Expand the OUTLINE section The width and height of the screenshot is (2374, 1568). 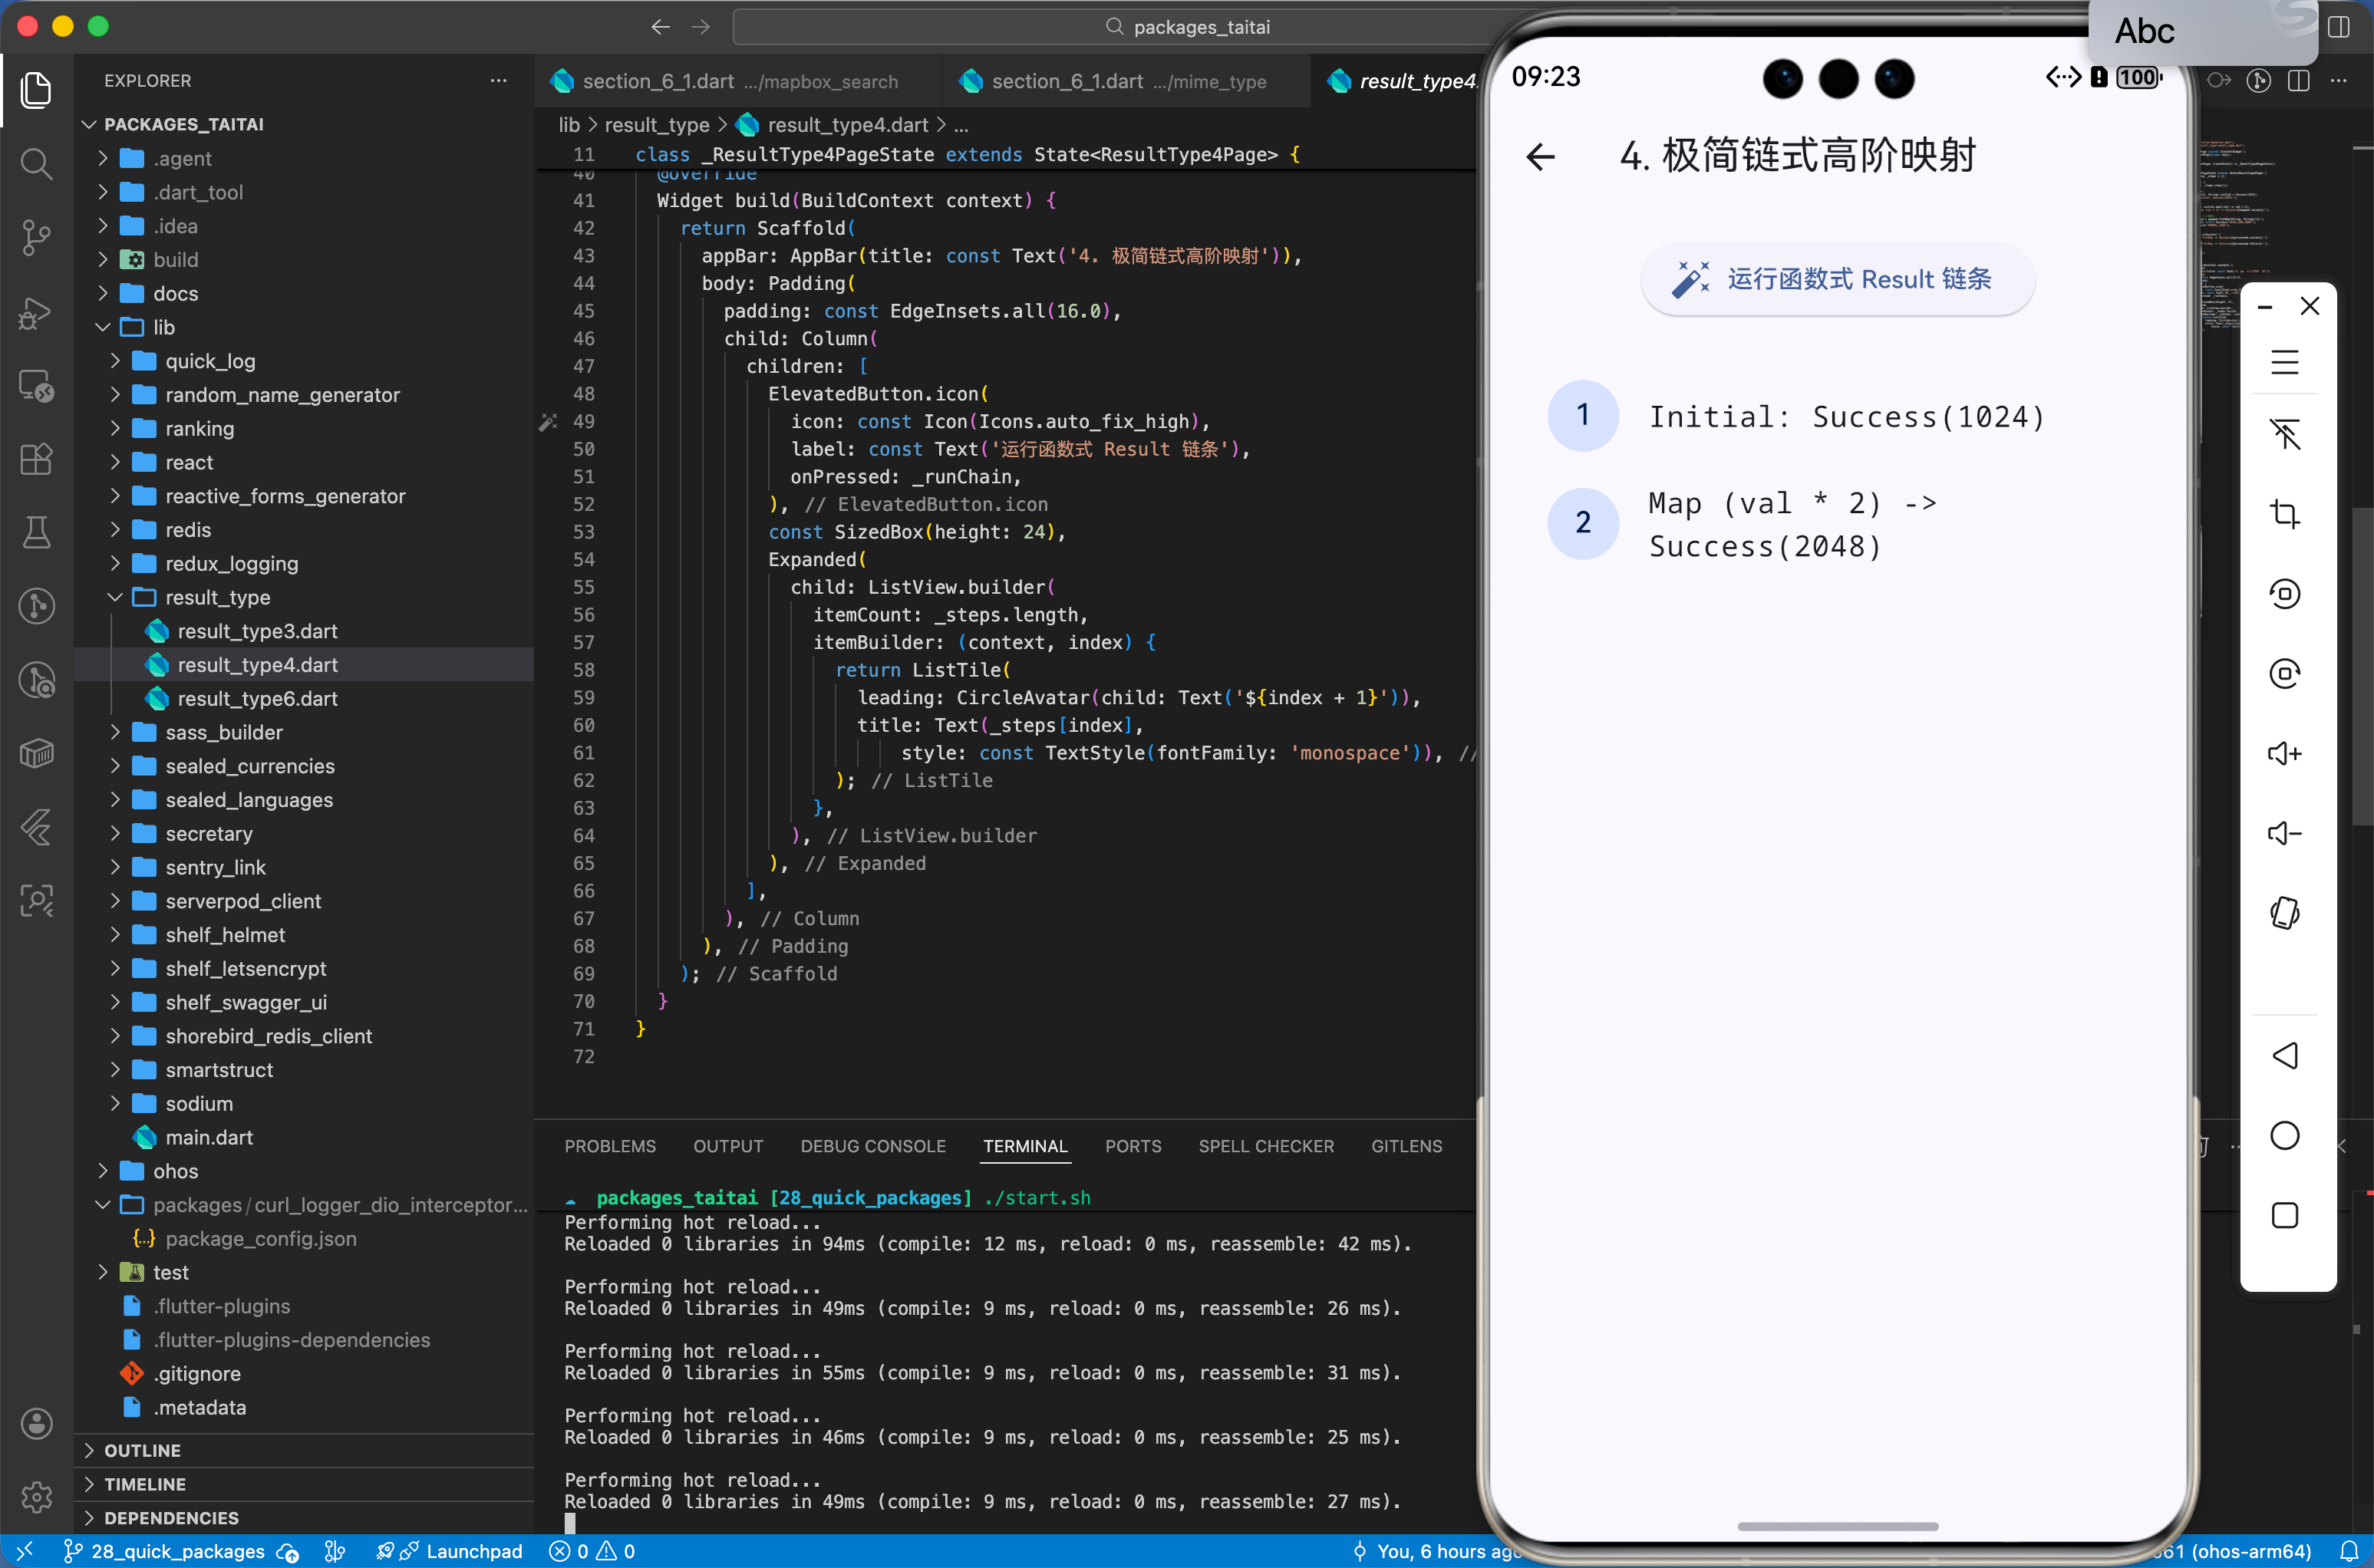[142, 1450]
